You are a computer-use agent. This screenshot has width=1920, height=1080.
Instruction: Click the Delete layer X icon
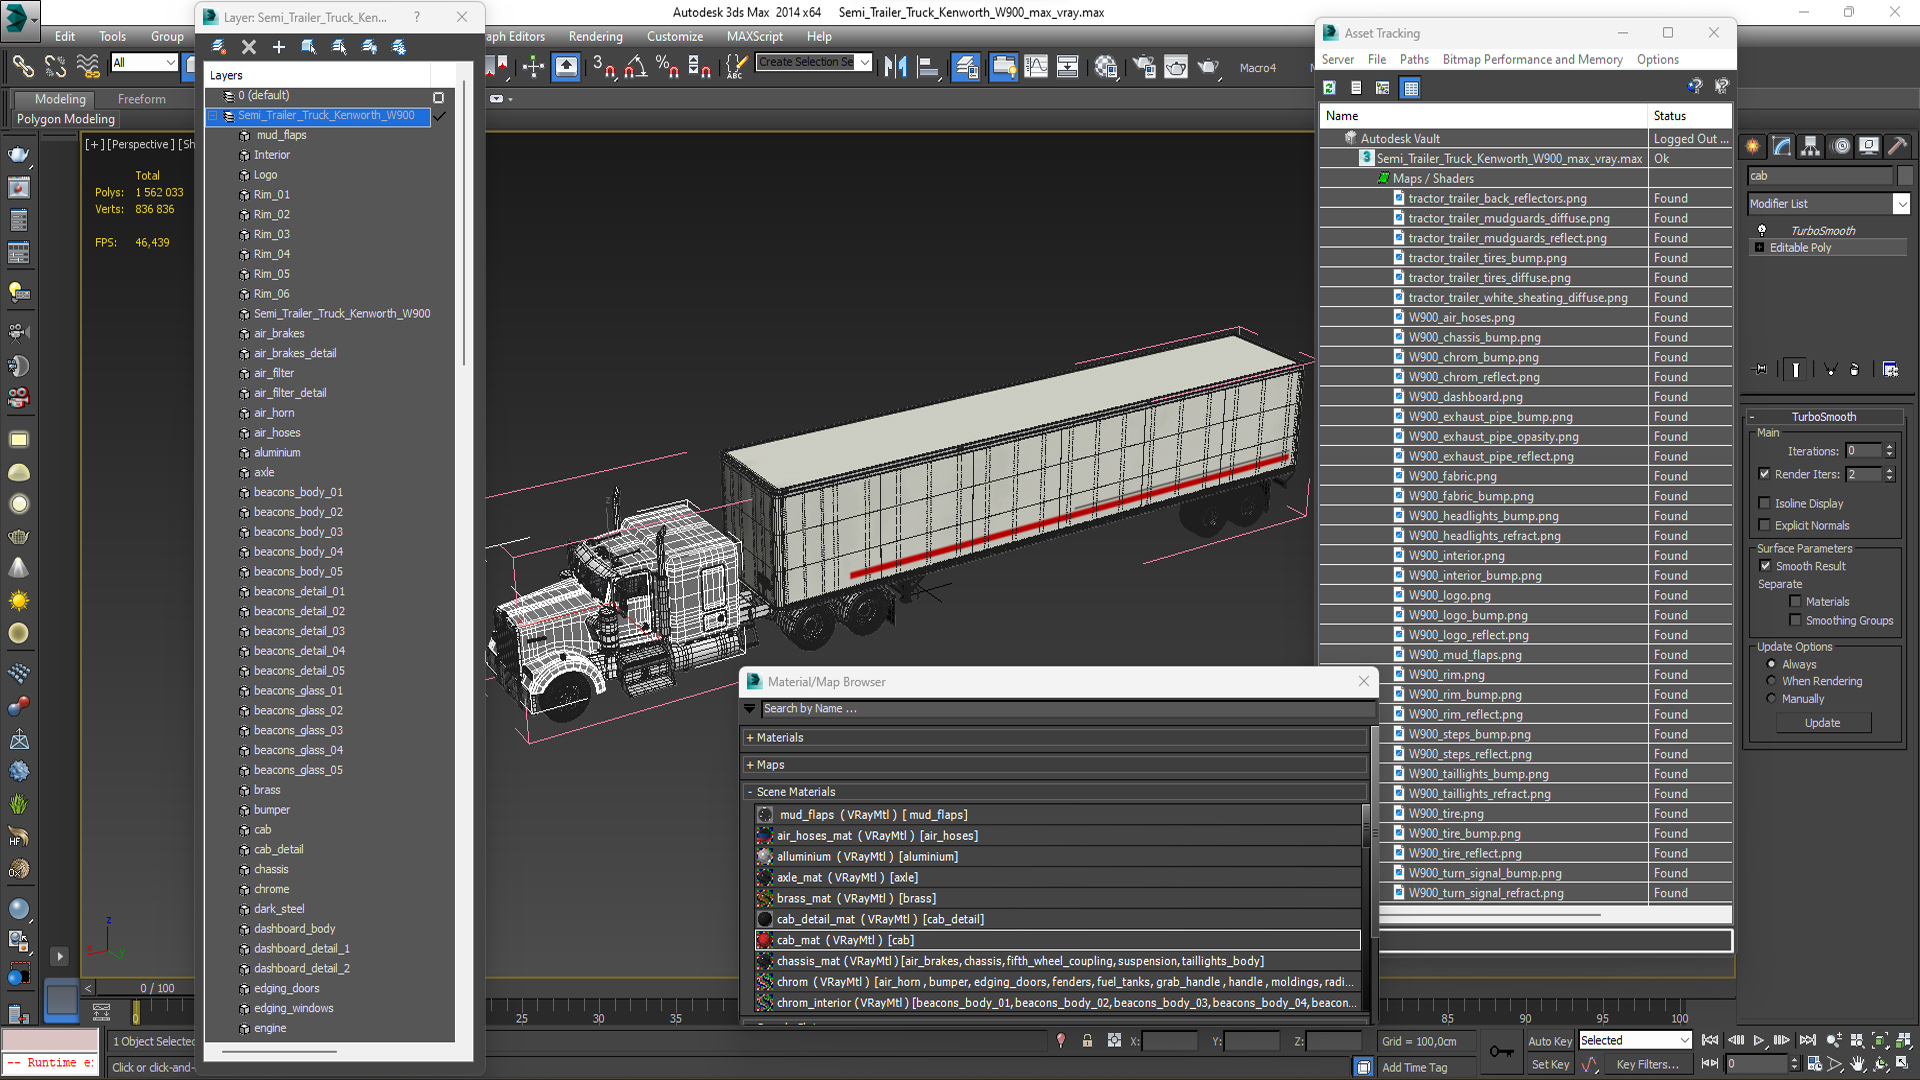pos(249,47)
